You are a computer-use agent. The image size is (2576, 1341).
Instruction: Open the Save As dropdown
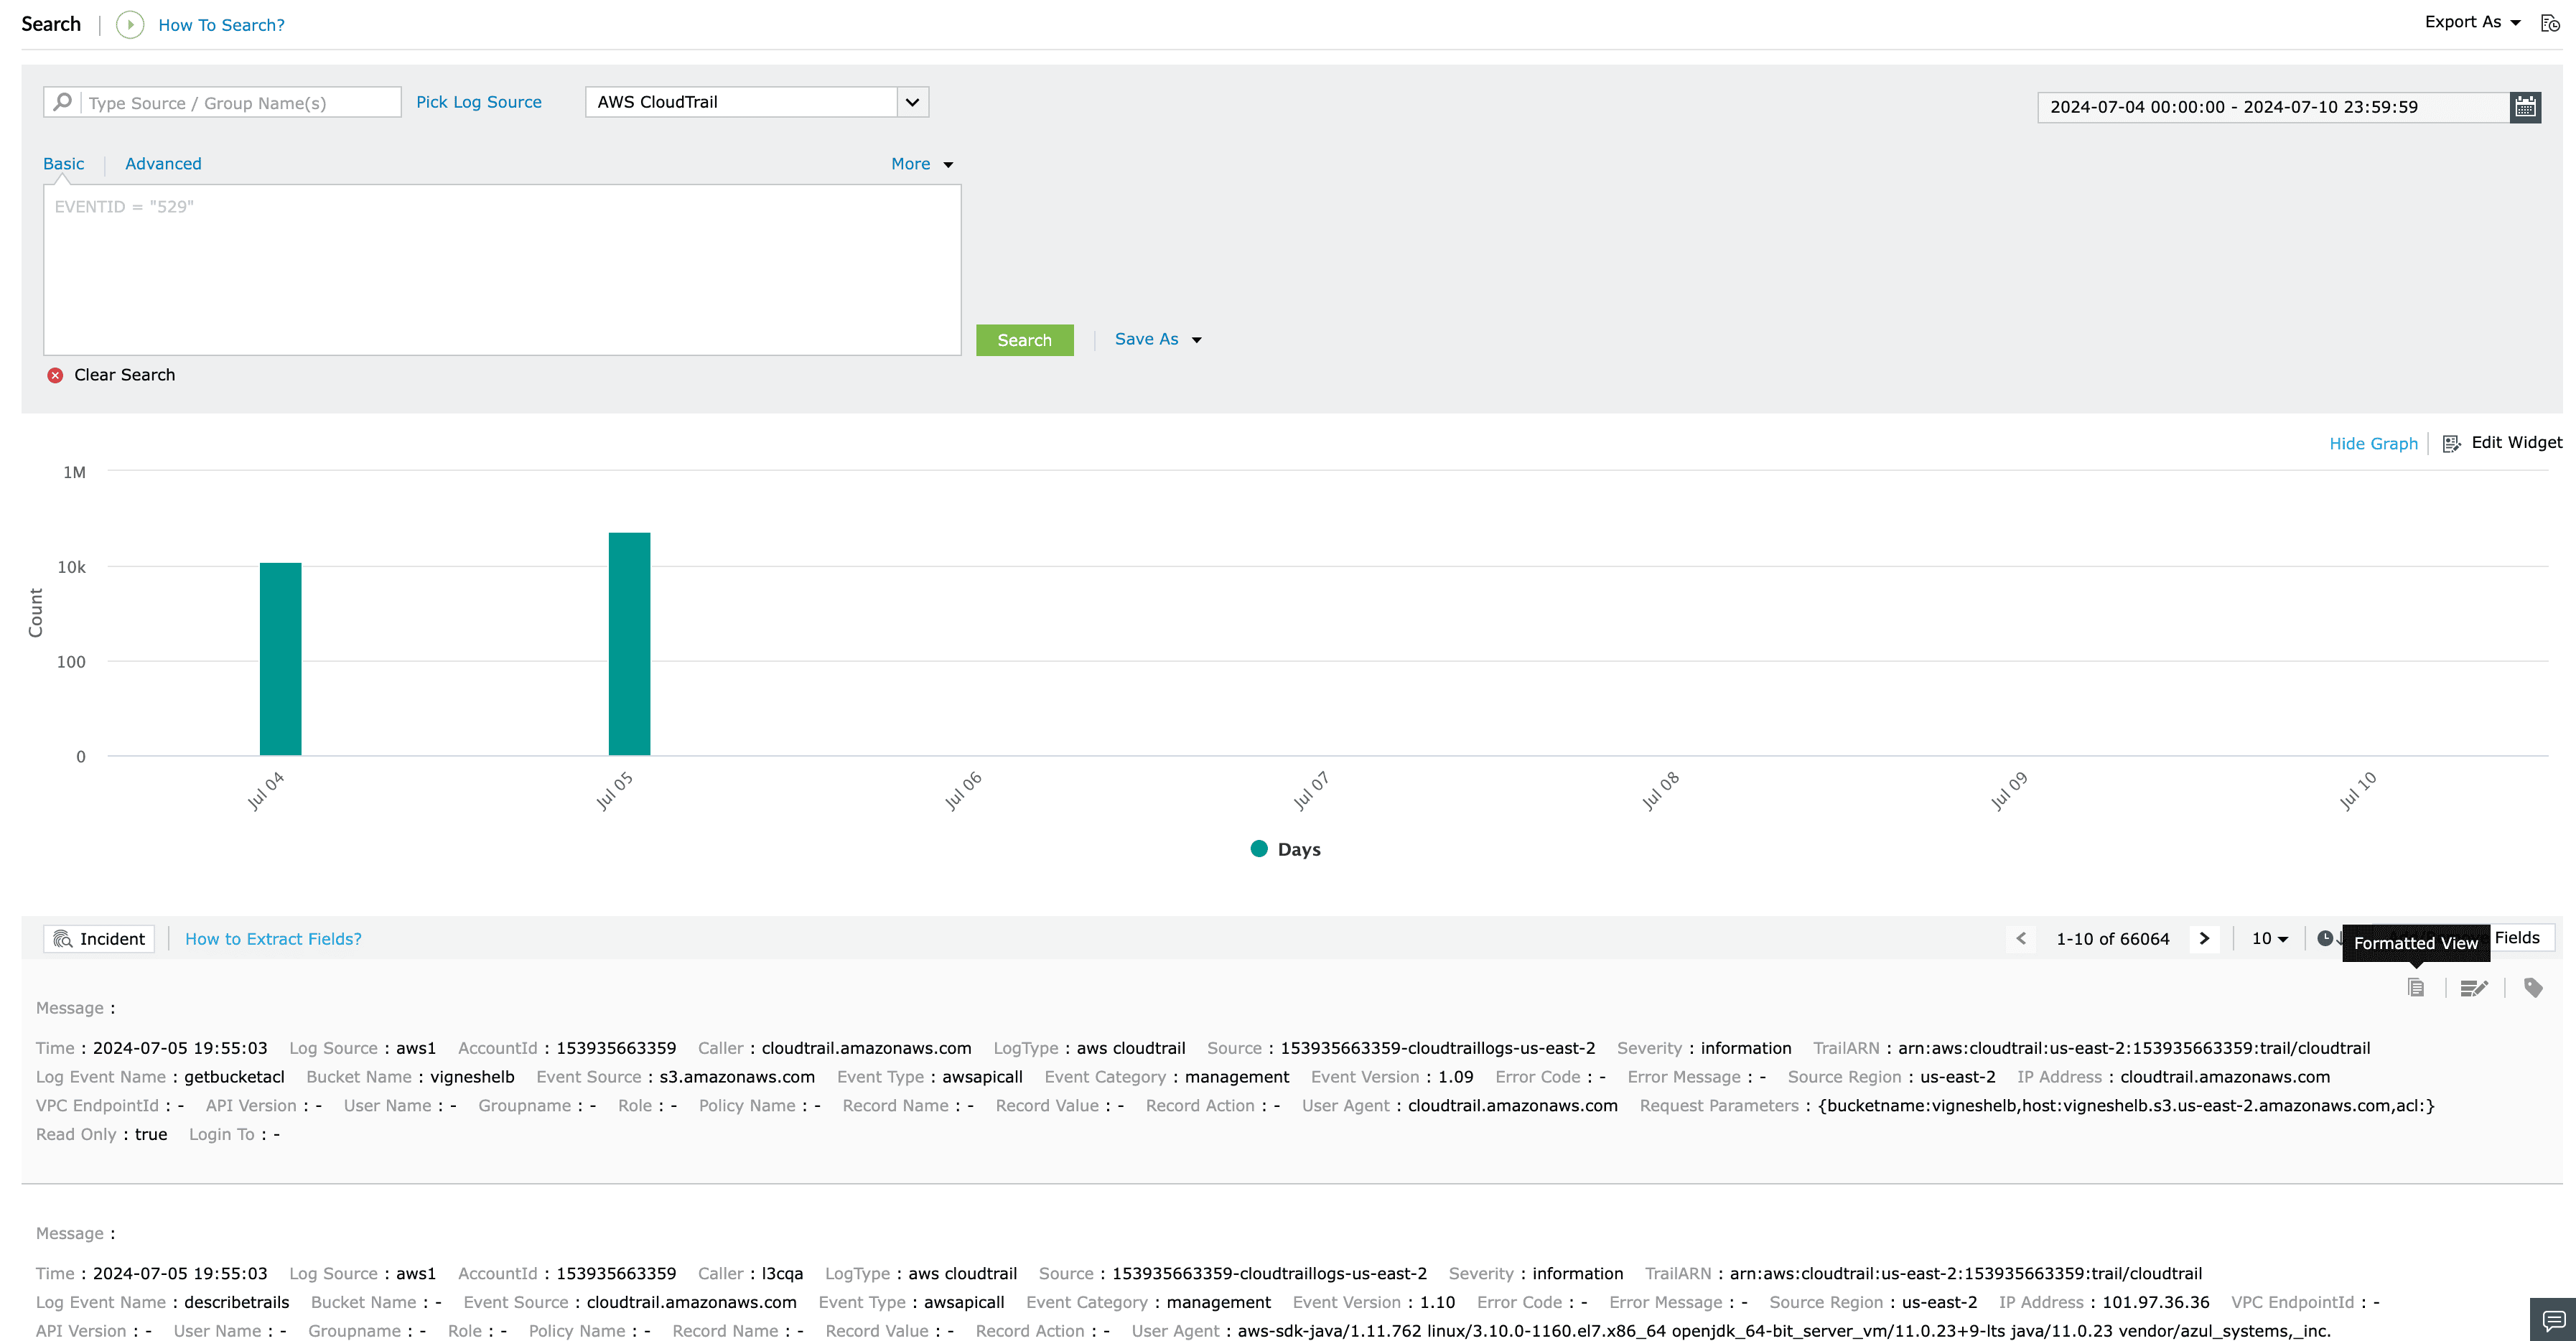(x=1158, y=339)
